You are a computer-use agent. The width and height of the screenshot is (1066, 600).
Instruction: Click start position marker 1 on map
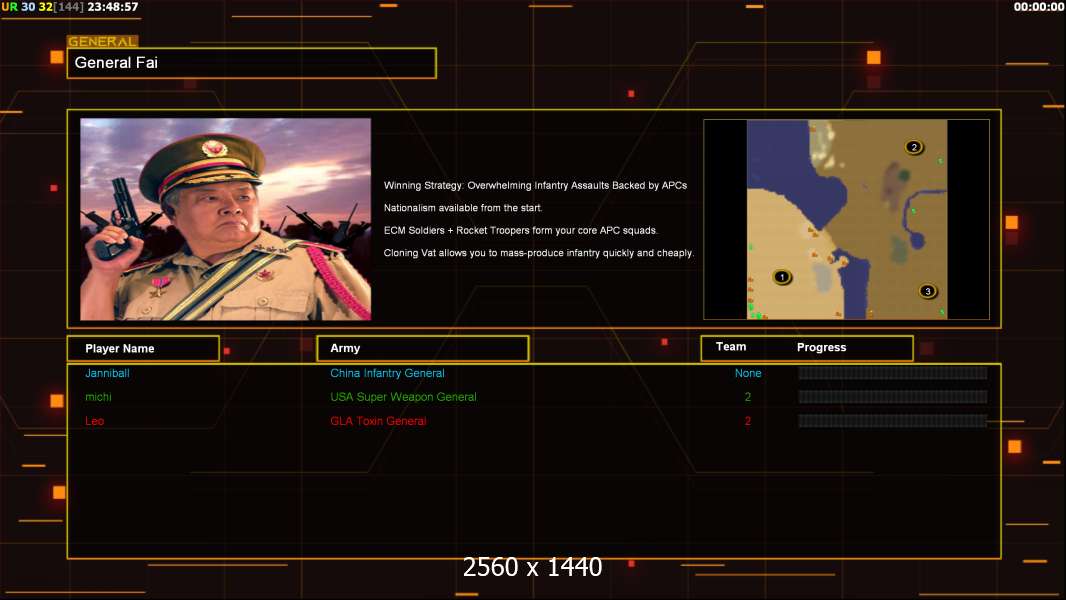pos(782,277)
